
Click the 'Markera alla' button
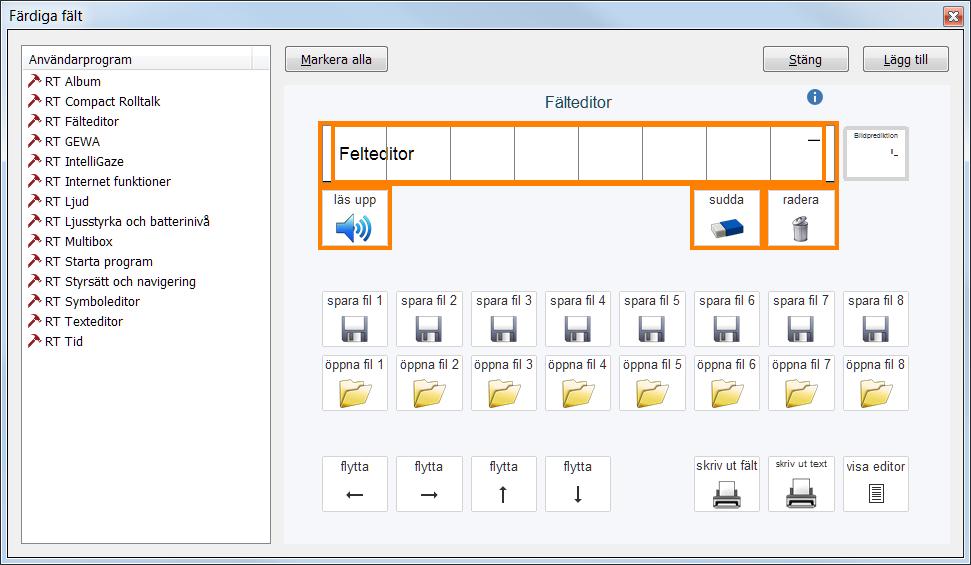pos(336,59)
